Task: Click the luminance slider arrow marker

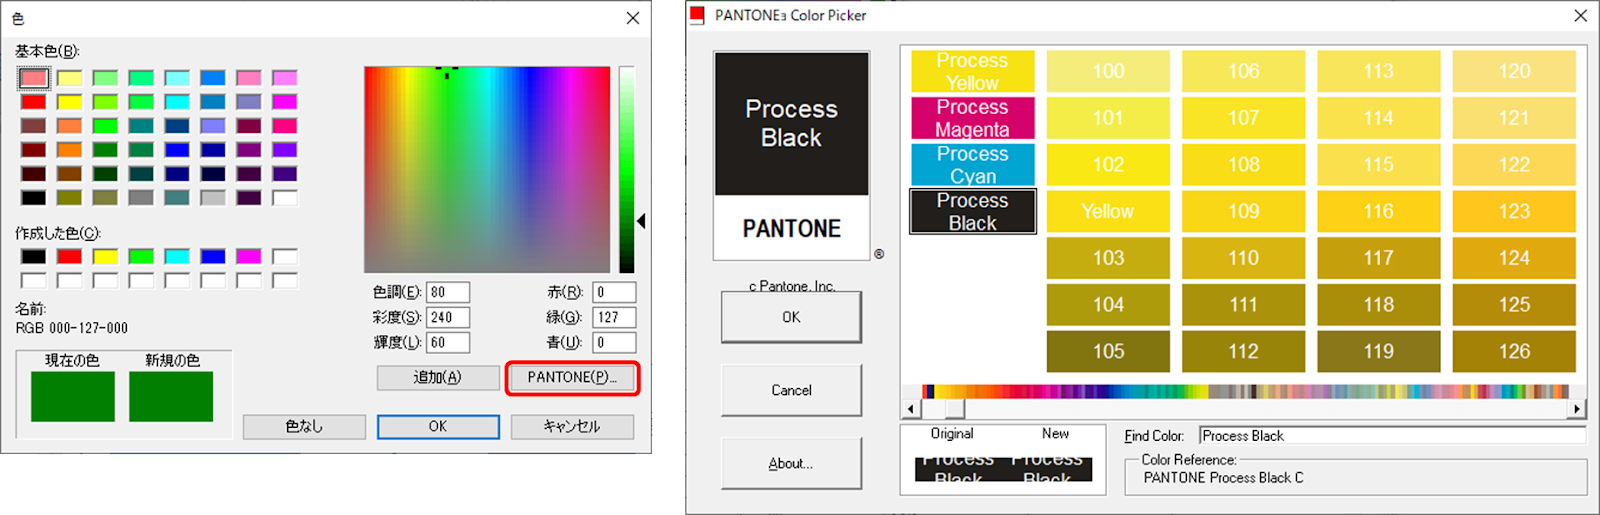Action: coord(641,221)
